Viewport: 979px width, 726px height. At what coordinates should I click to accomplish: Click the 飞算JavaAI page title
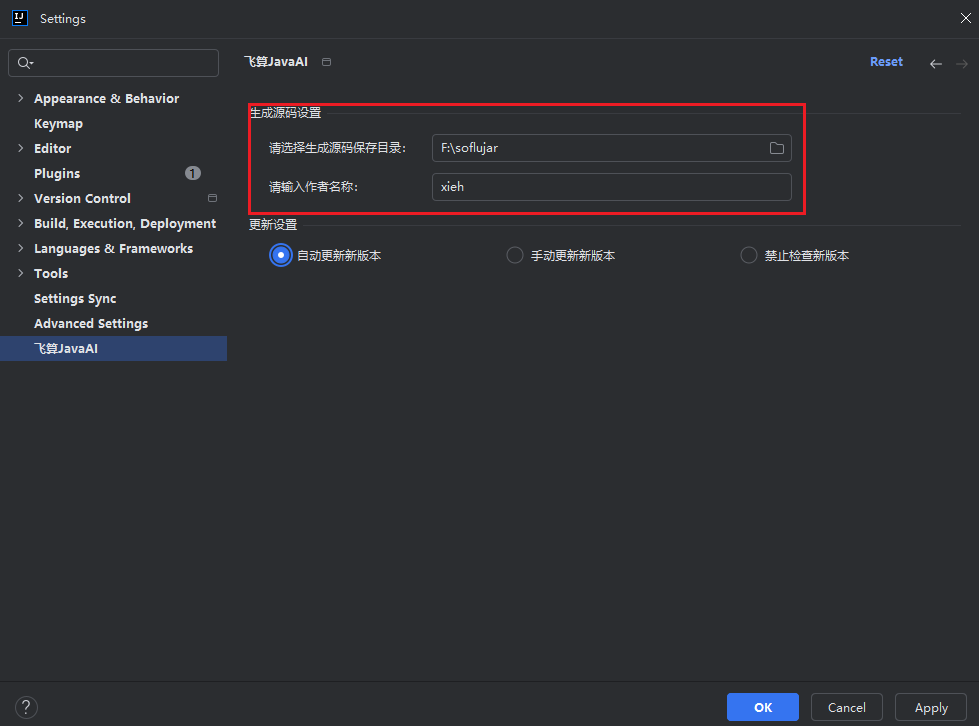276,62
